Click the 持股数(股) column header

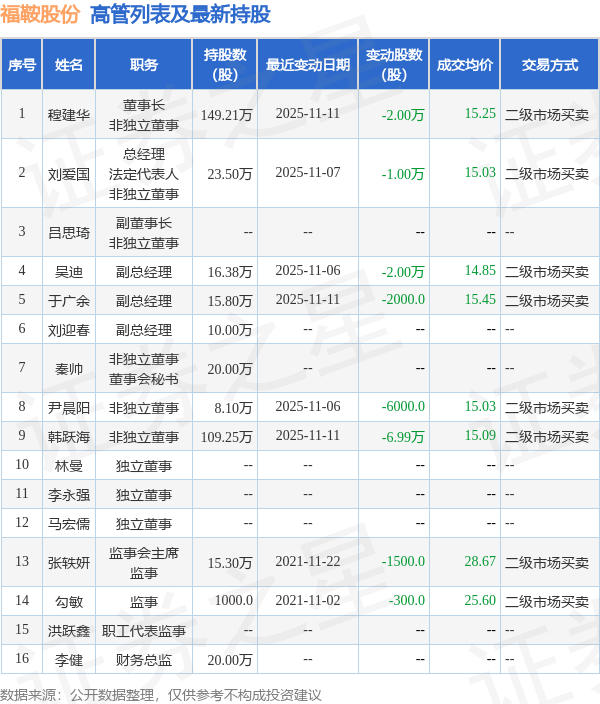point(225,65)
